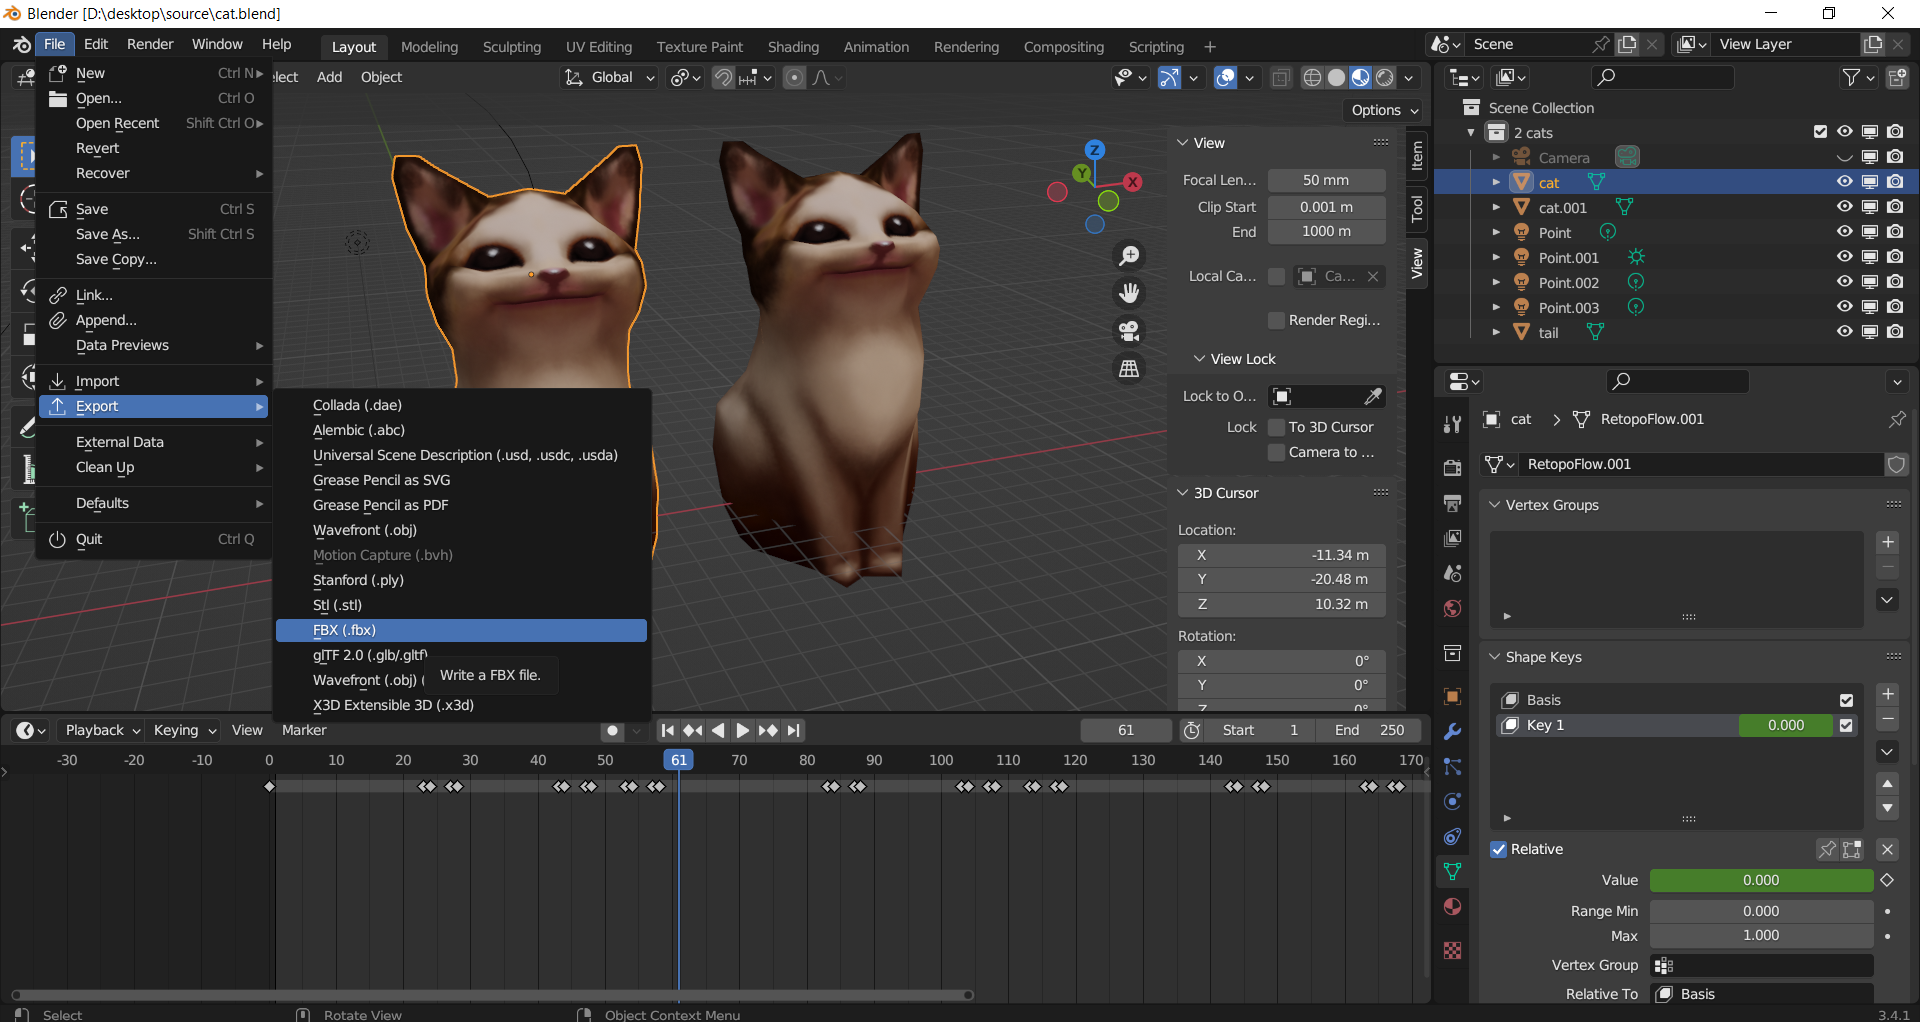Pin the cat properties context
The image size is (1920, 1022).
tap(1896, 419)
